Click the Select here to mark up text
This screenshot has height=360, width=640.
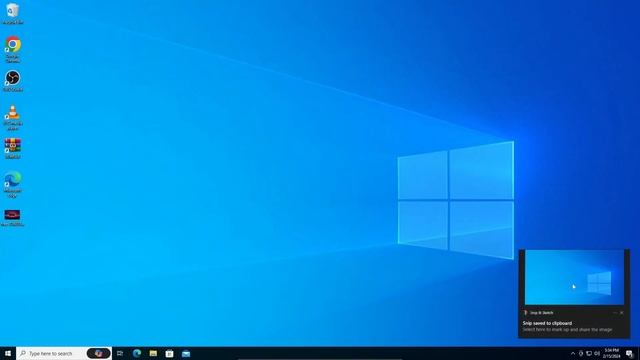click(567, 329)
